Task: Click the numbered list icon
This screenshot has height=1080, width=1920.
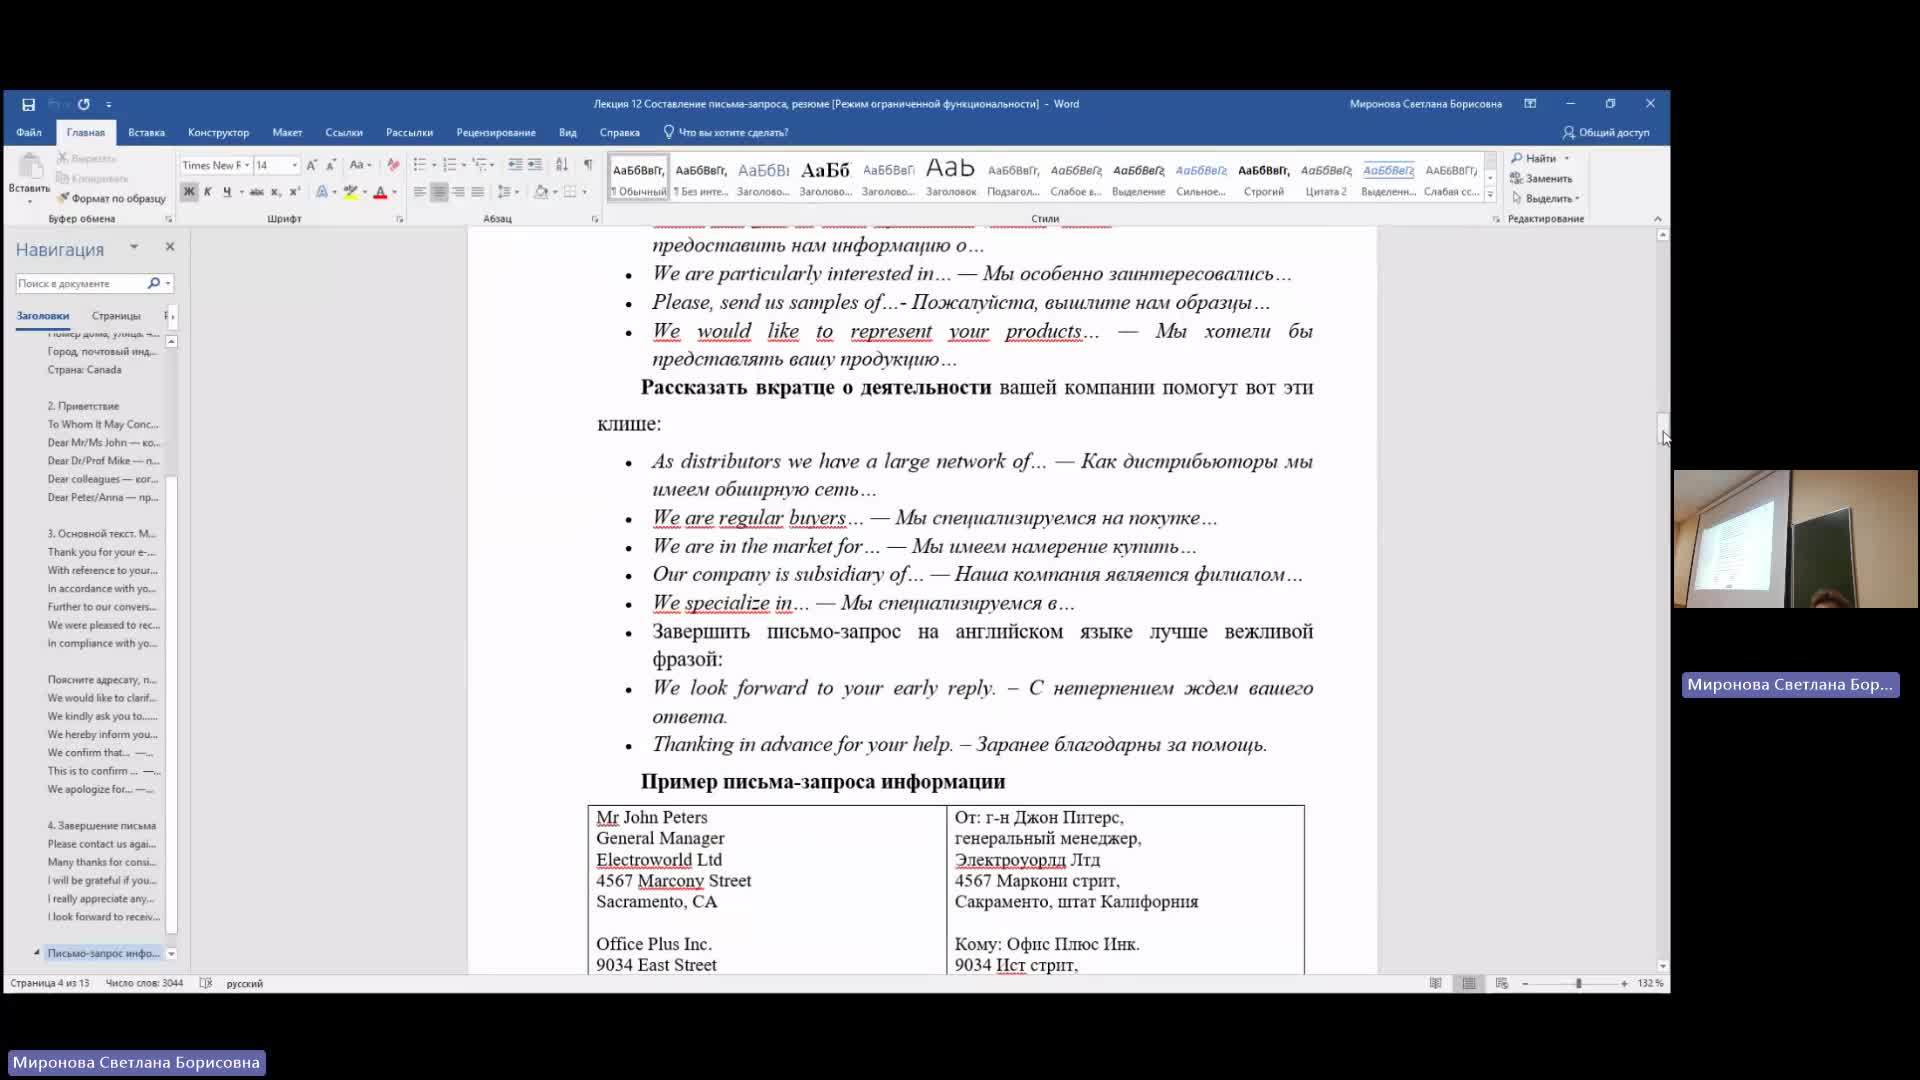Action: point(450,165)
